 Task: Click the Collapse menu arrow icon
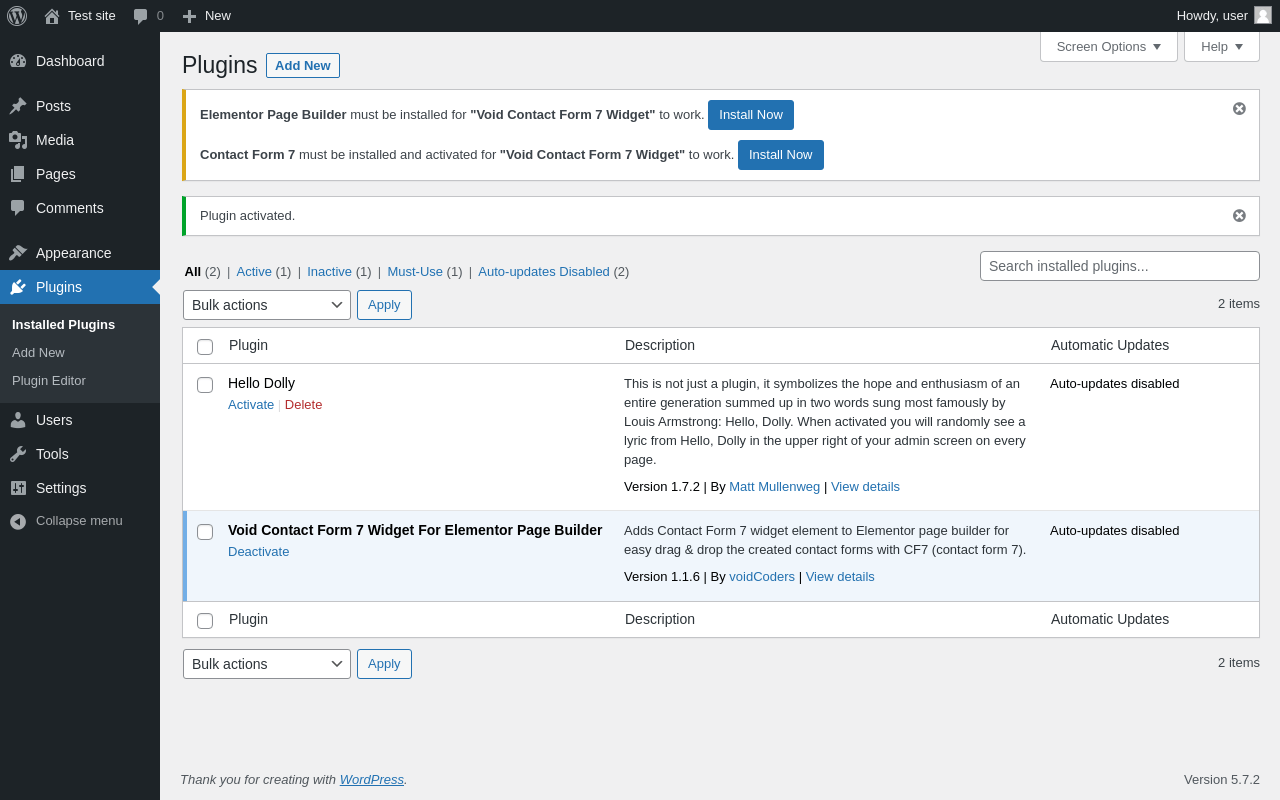pyautogui.click(x=18, y=521)
